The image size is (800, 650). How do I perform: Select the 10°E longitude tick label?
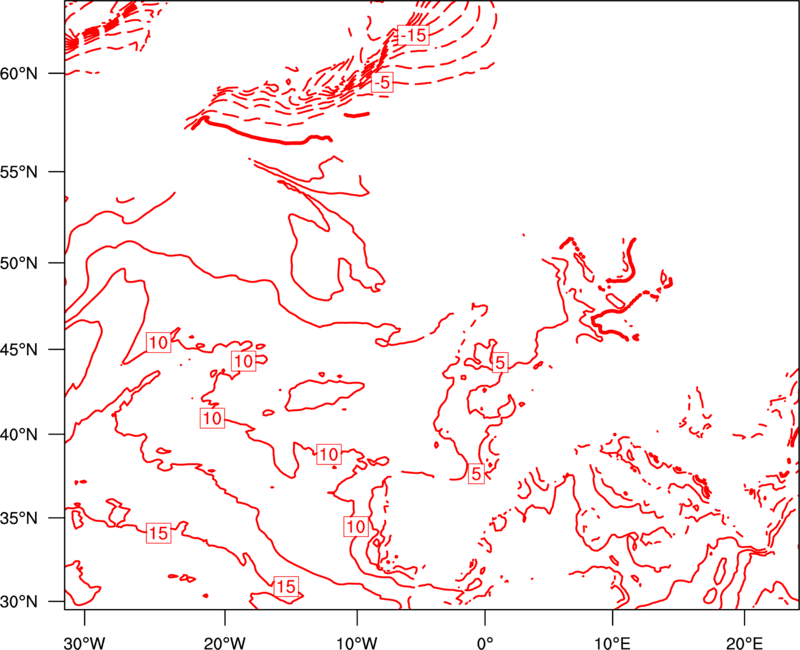[612, 642]
